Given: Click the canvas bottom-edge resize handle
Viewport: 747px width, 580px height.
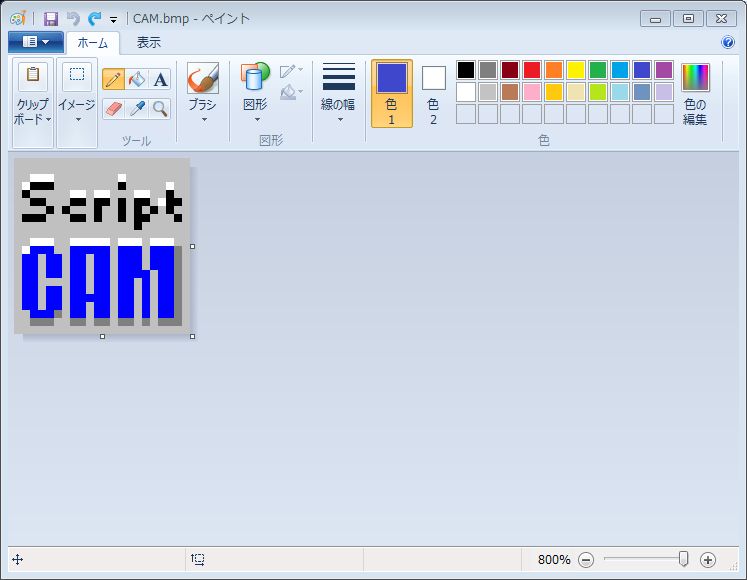Looking at the screenshot, I should point(102,336).
